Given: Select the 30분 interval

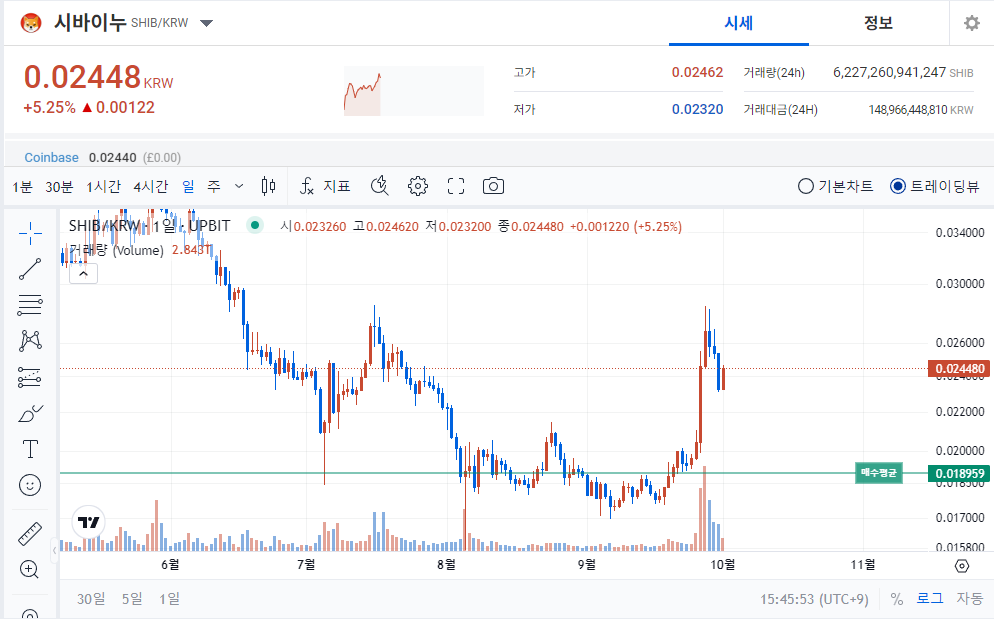Looking at the screenshot, I should 59,186.
